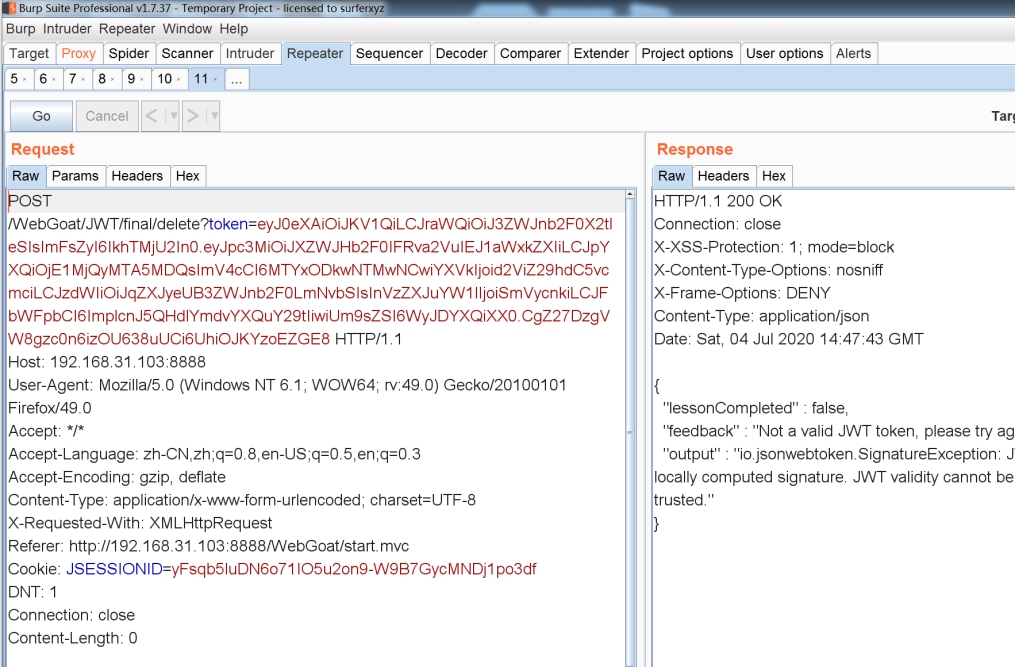1016x667 pixels.
Task: Switch to the Target tab
Action: click(x=29, y=53)
